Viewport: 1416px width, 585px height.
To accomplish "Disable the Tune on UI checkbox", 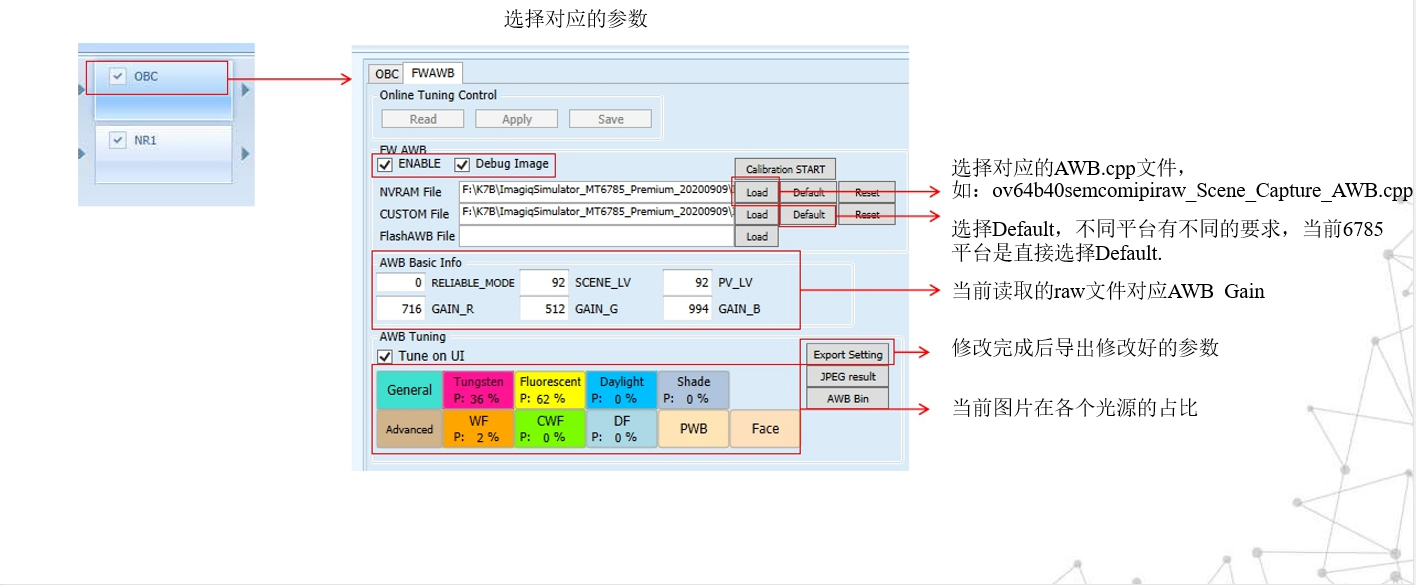I will 387,355.
